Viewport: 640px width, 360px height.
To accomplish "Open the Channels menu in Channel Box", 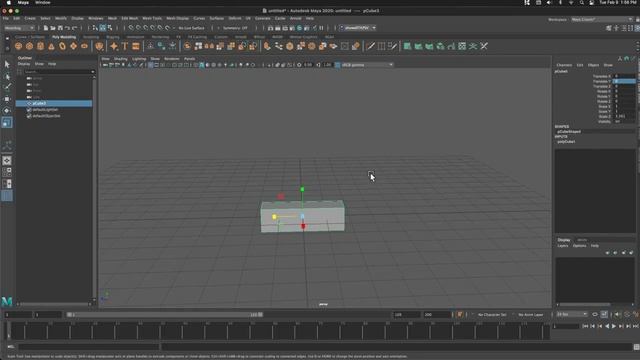I will pyautogui.click(x=564, y=65).
